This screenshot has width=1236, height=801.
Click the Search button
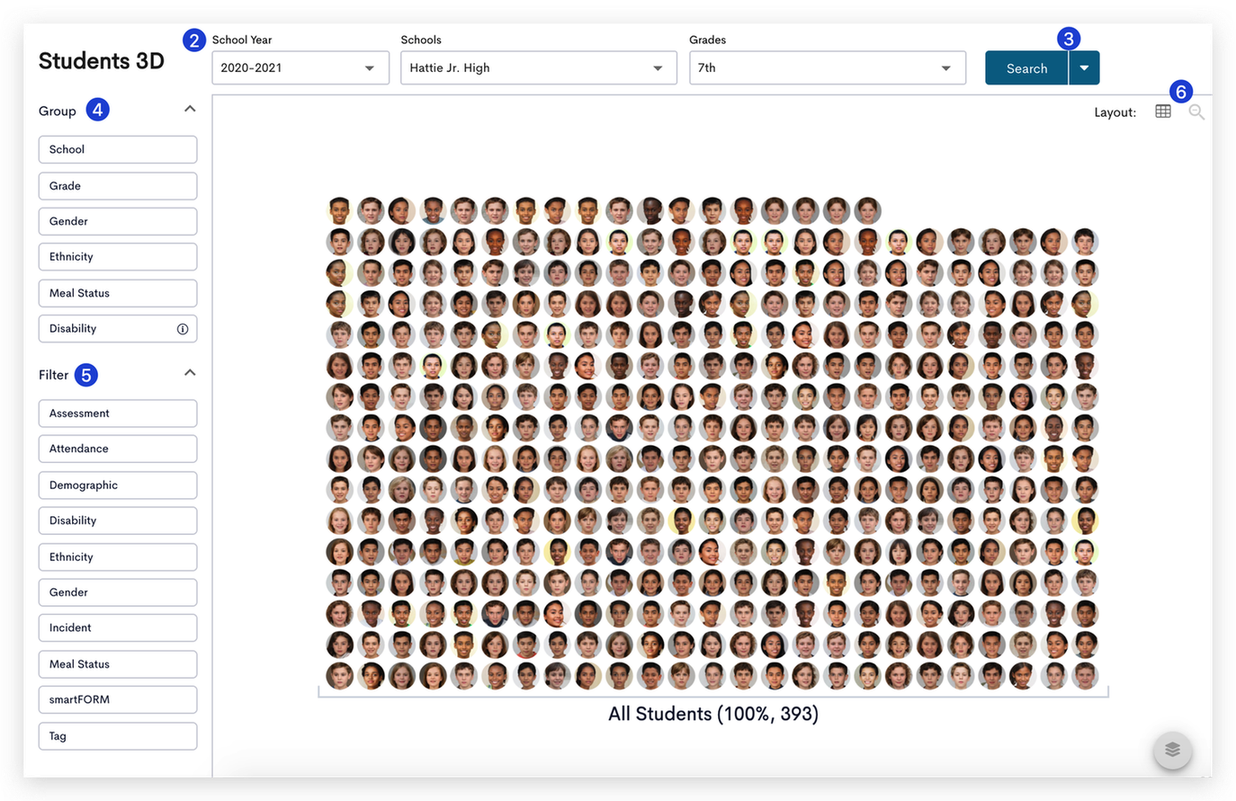pyautogui.click(x=1026, y=68)
